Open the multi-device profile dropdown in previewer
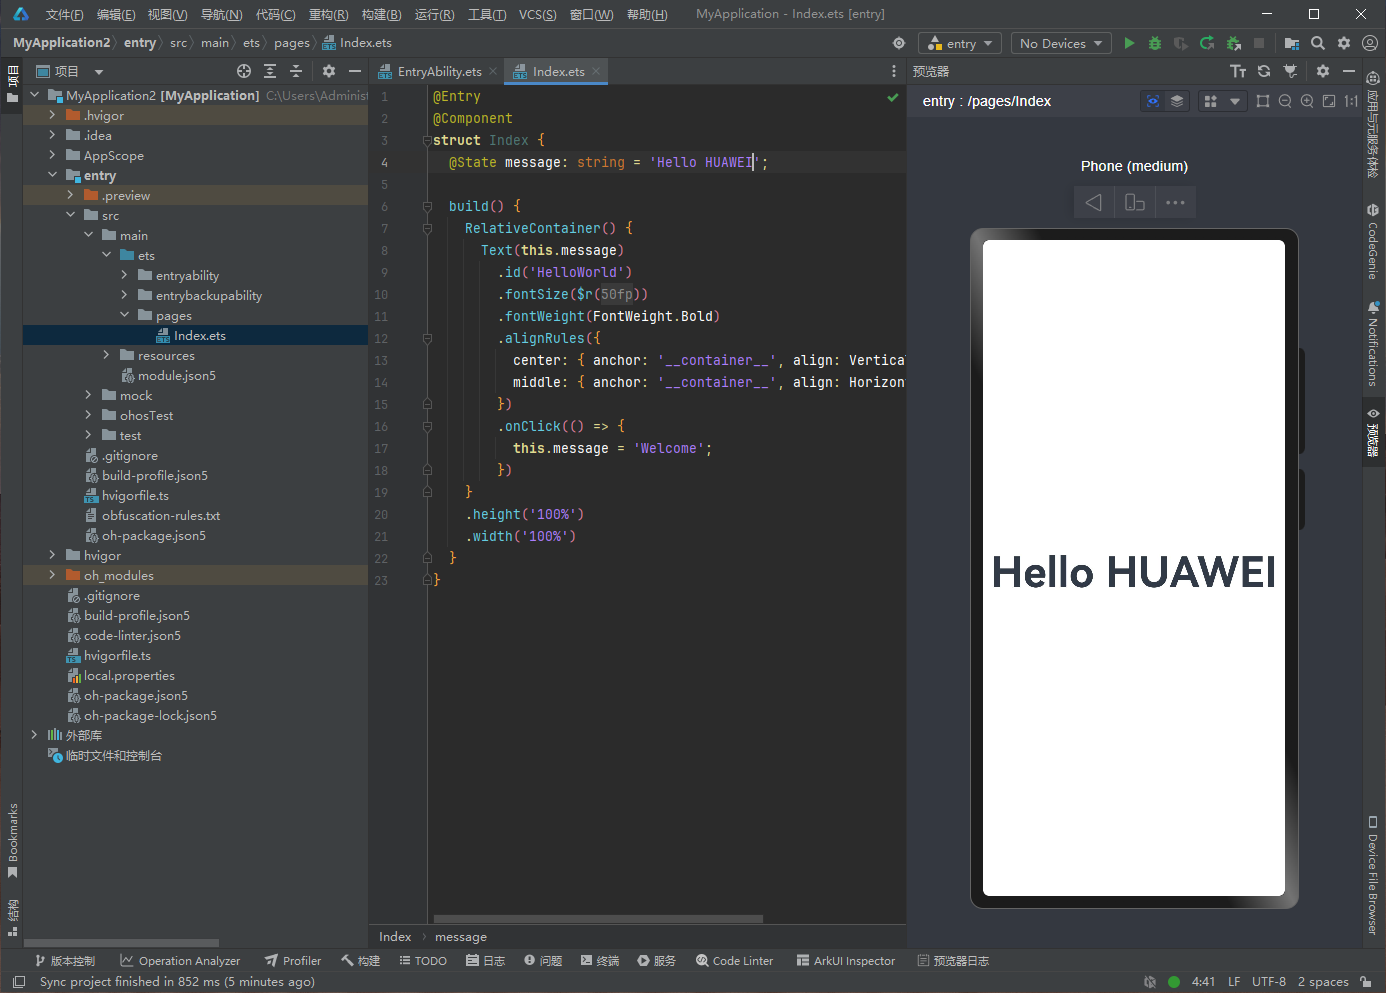This screenshot has width=1386, height=993. [1222, 101]
